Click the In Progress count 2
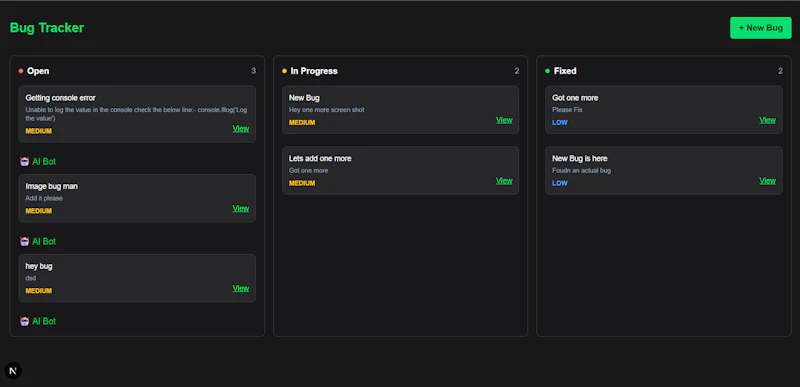Screen dimensions: 800x387 [x=517, y=71]
